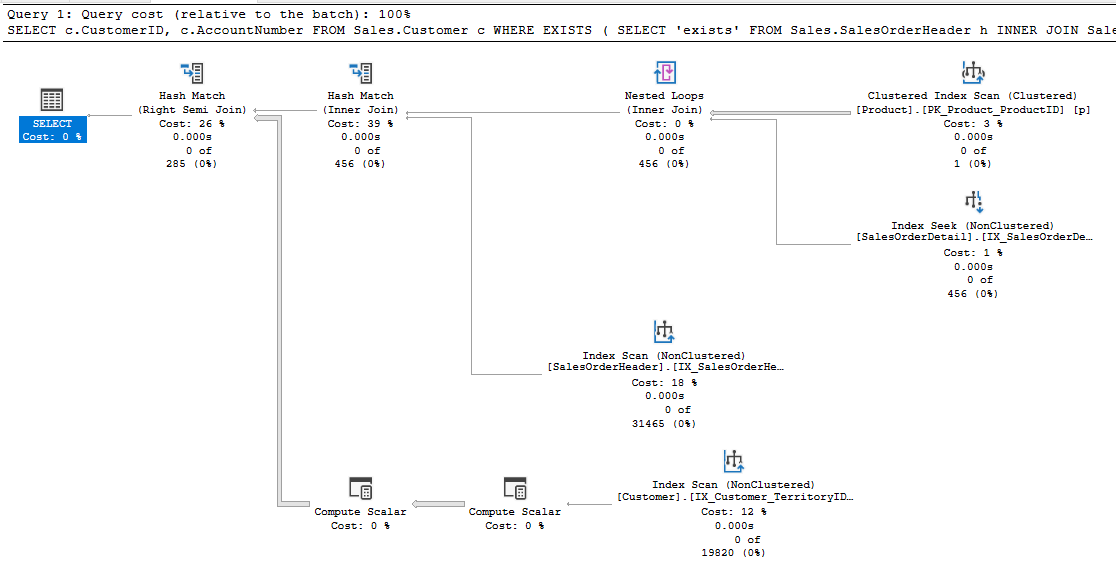
Task: Click the Customer Index Scan icon
Action: click(x=734, y=461)
